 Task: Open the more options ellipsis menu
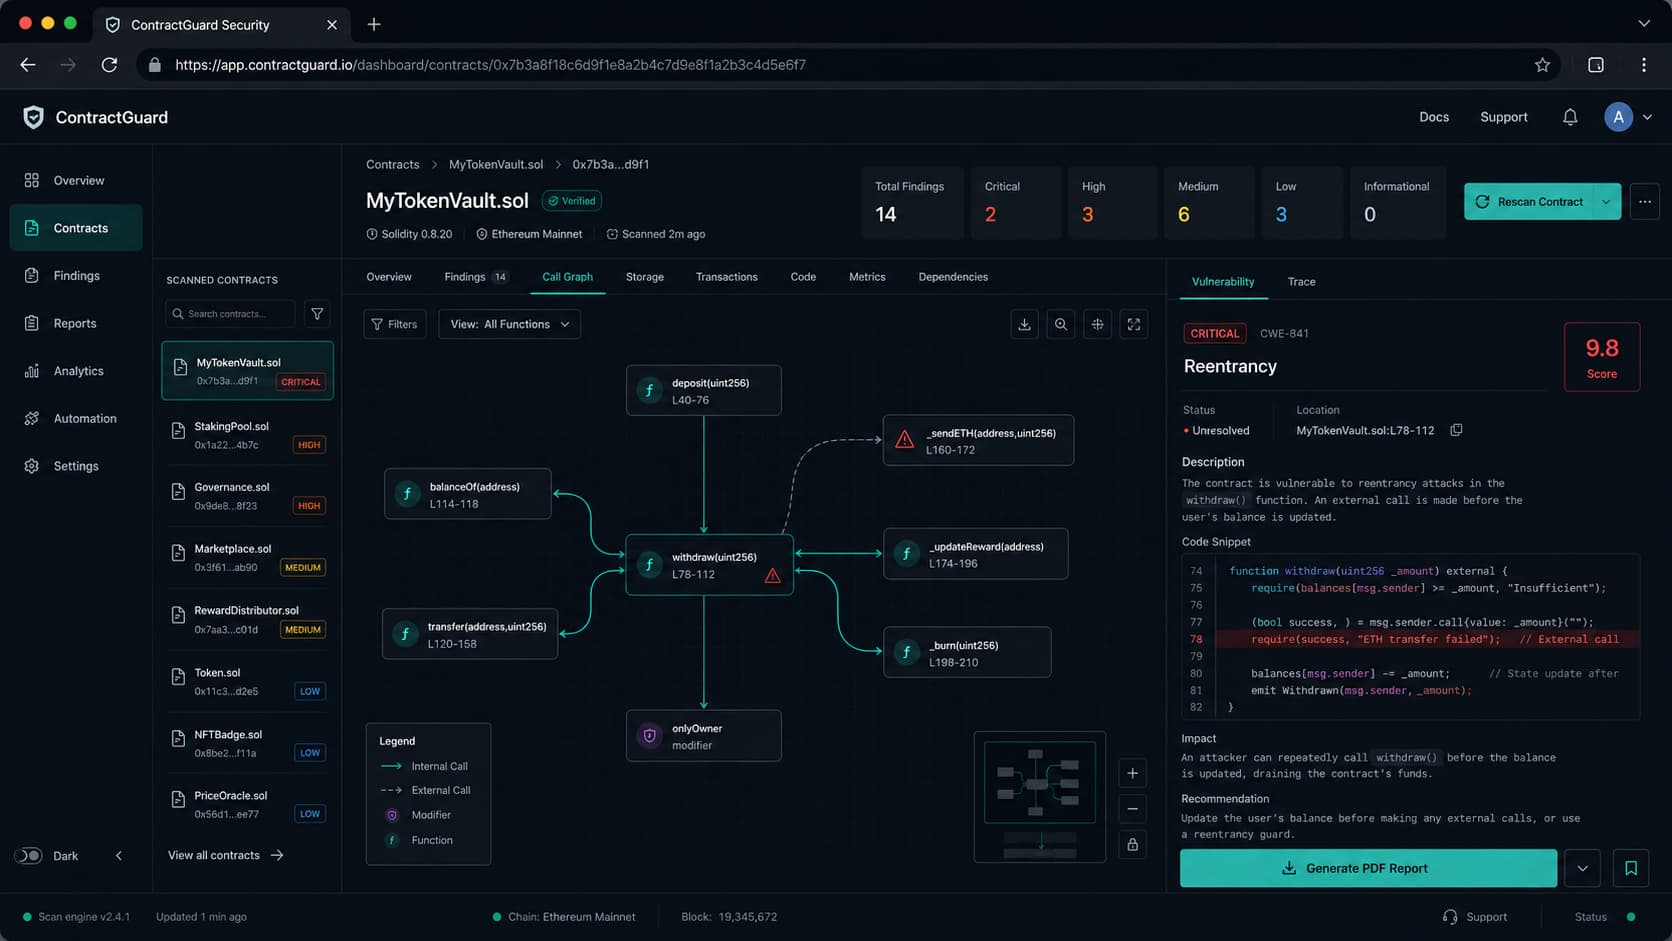pos(1644,202)
